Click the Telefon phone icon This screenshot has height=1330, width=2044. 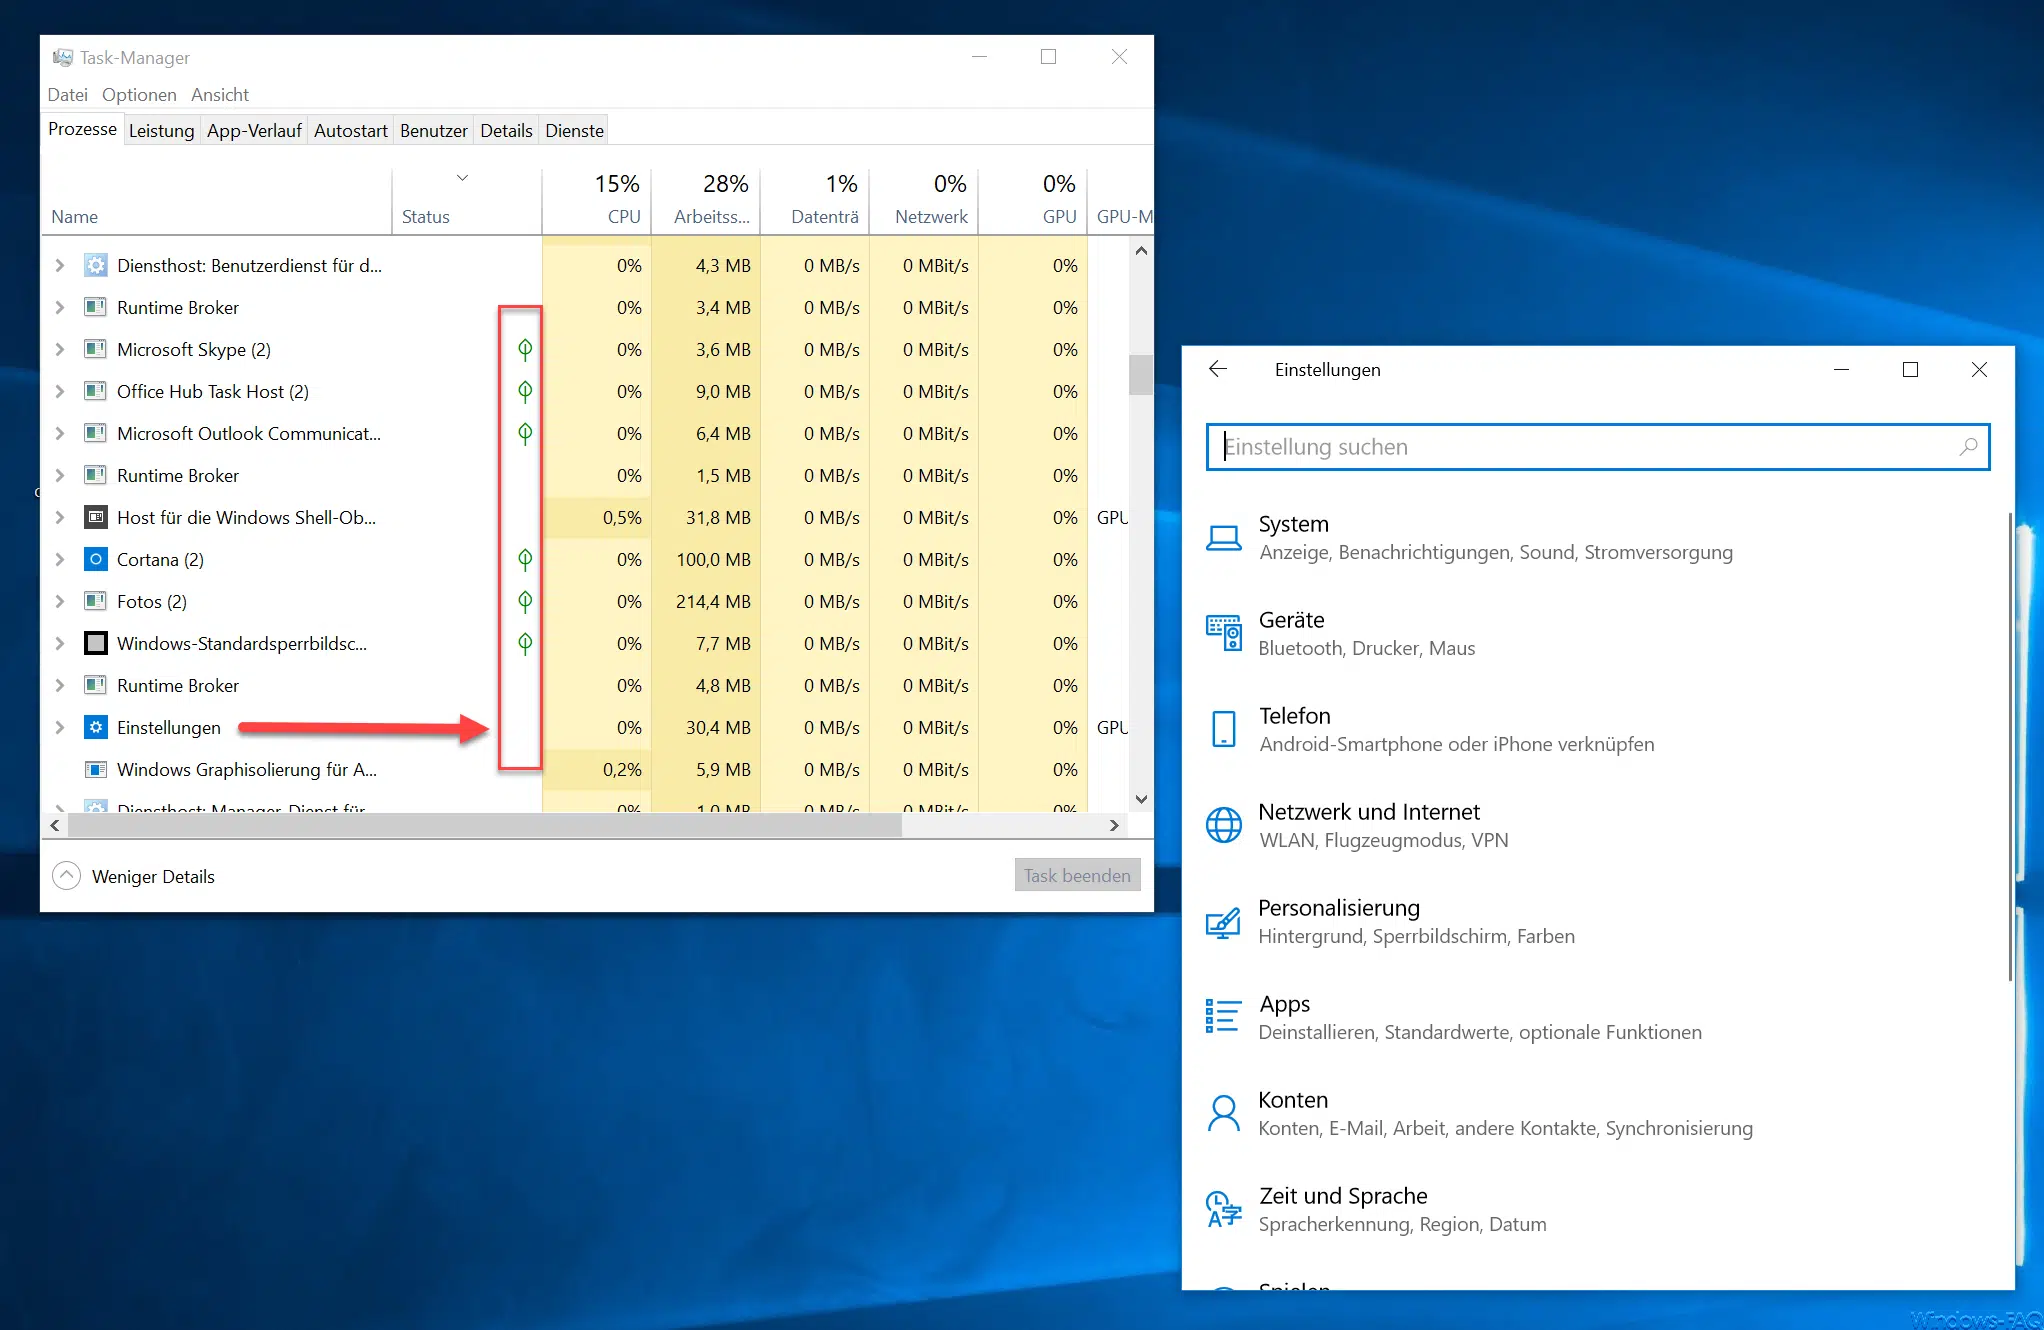[x=1223, y=729]
